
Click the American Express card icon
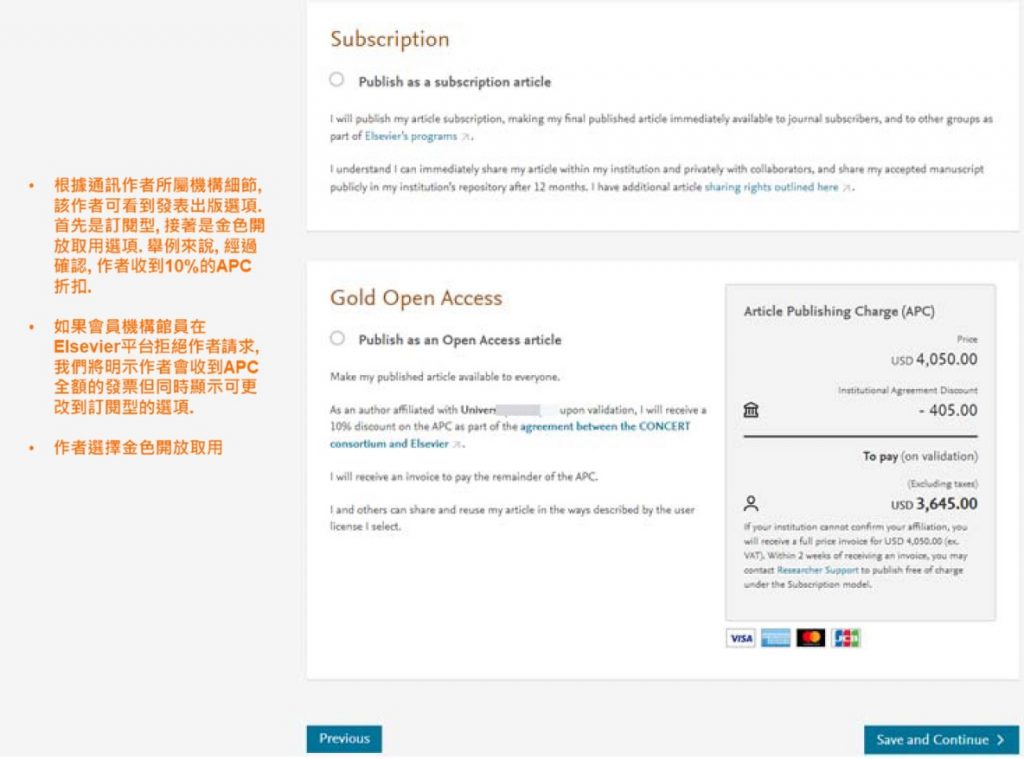pos(775,638)
